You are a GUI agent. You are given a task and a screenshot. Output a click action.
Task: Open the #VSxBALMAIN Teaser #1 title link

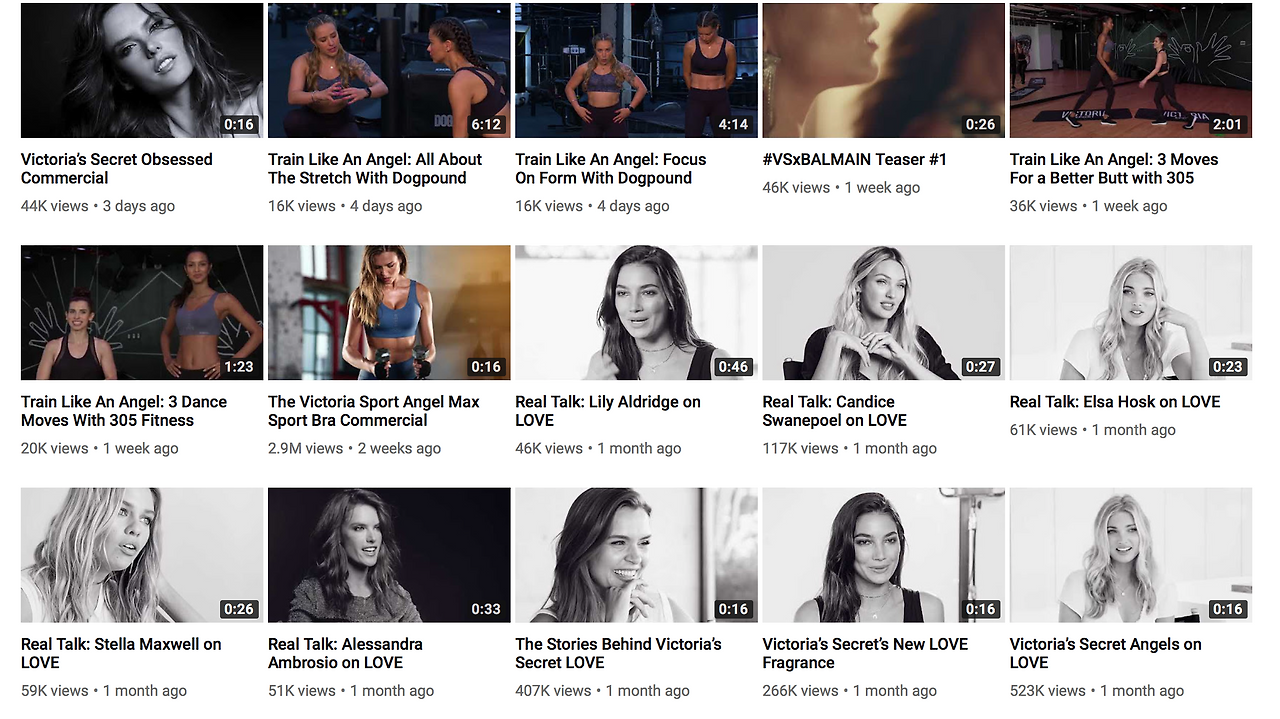[854, 159]
